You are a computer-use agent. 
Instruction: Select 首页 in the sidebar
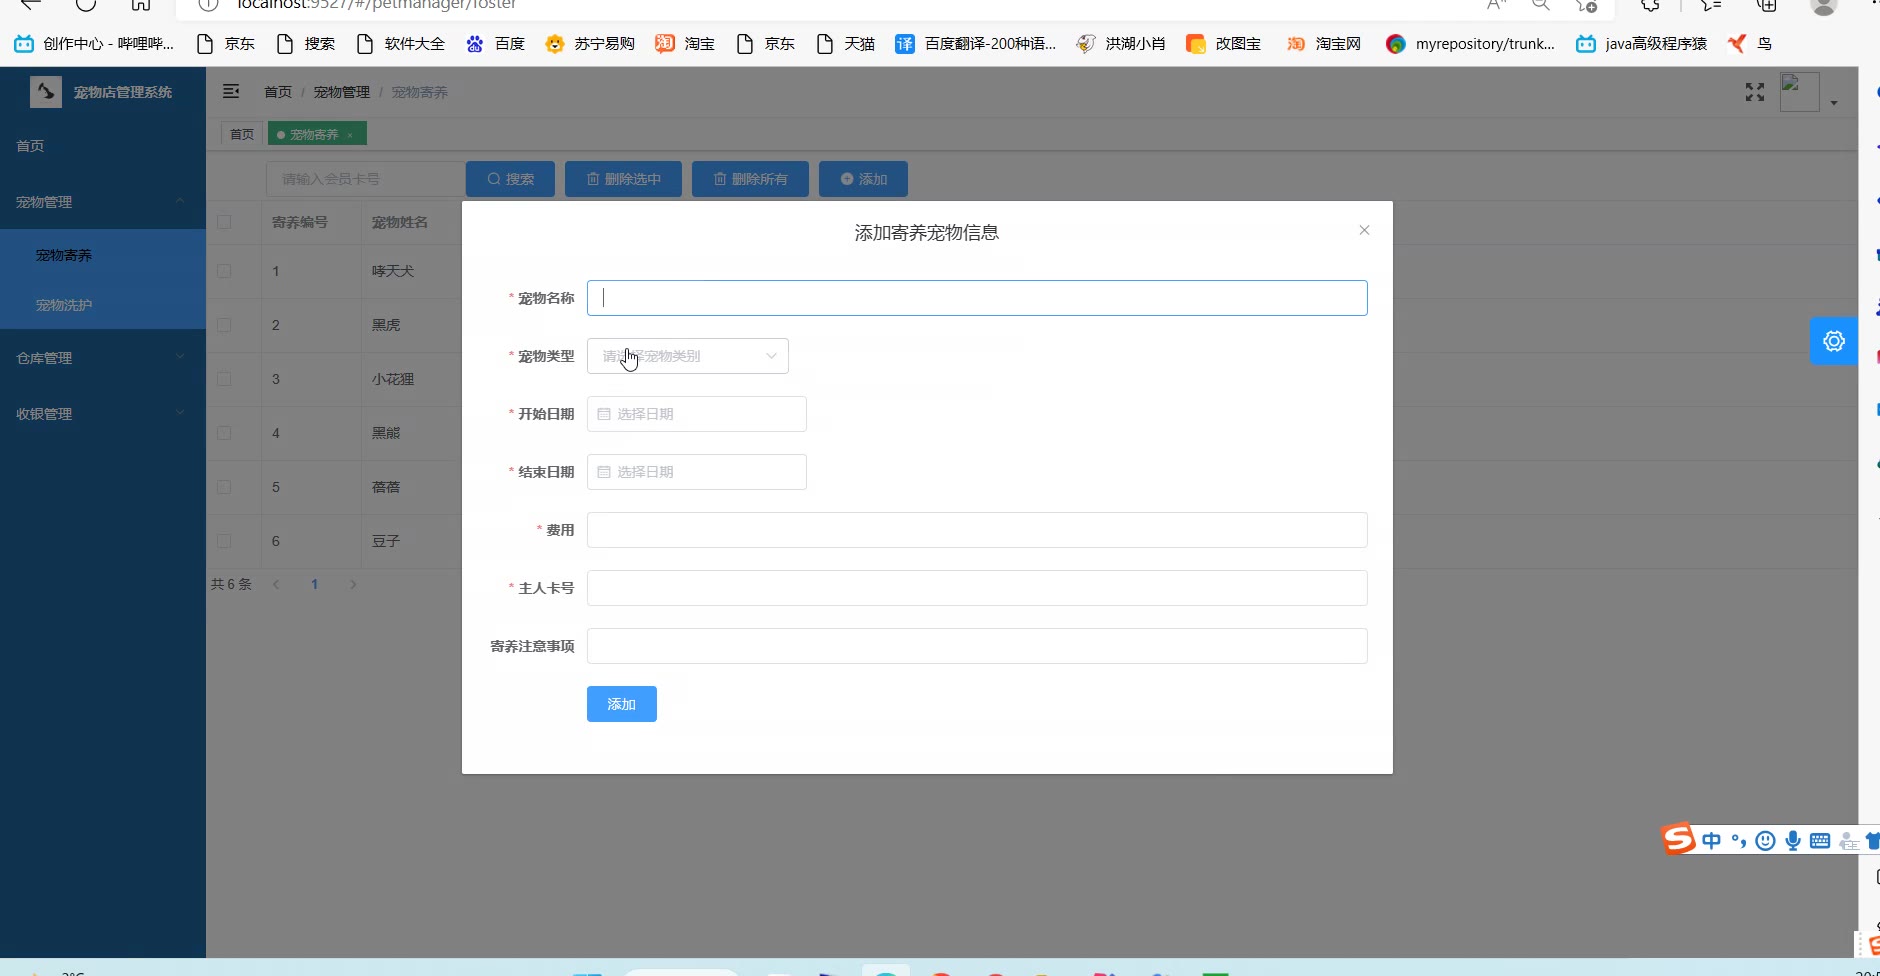pyautogui.click(x=103, y=146)
